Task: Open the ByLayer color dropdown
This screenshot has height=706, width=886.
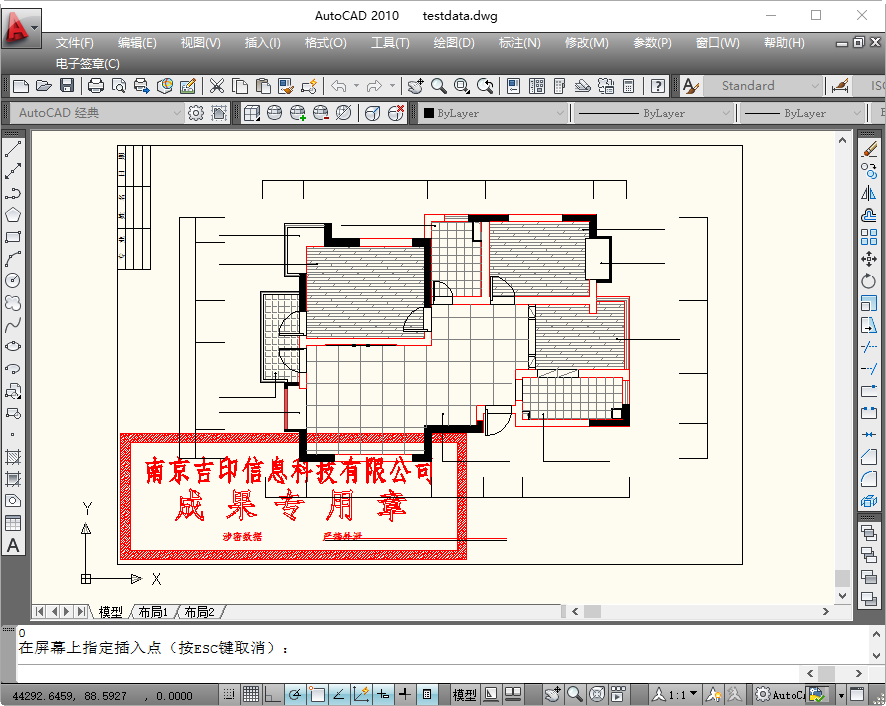Action: coord(493,113)
